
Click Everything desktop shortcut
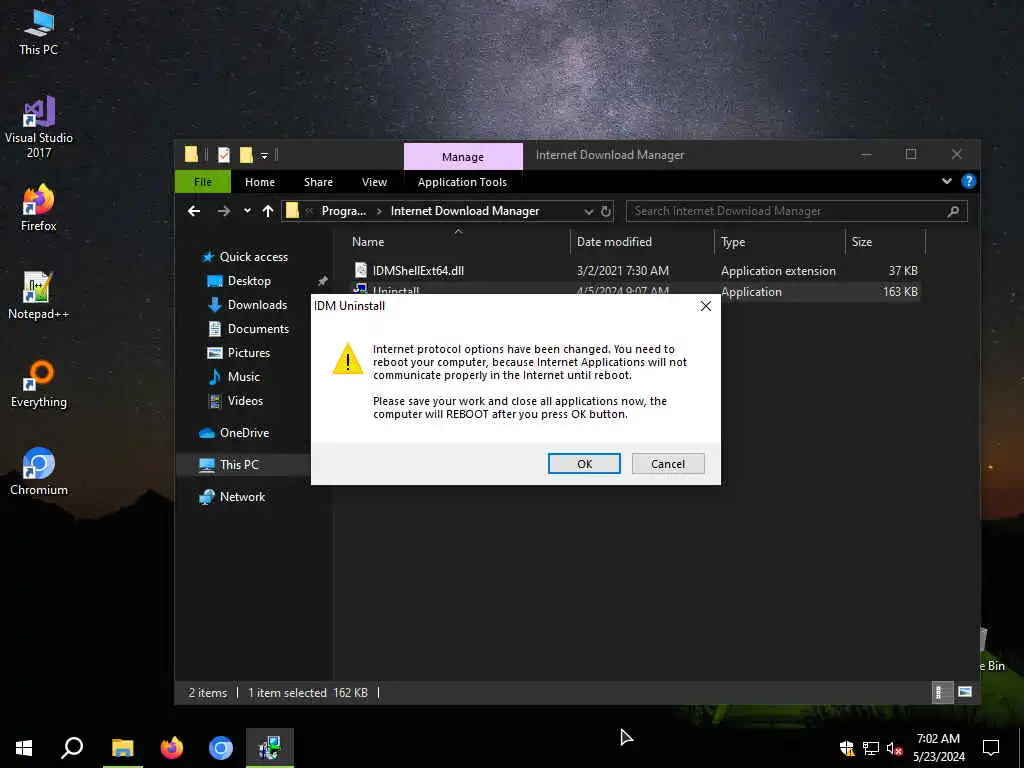coord(39,384)
